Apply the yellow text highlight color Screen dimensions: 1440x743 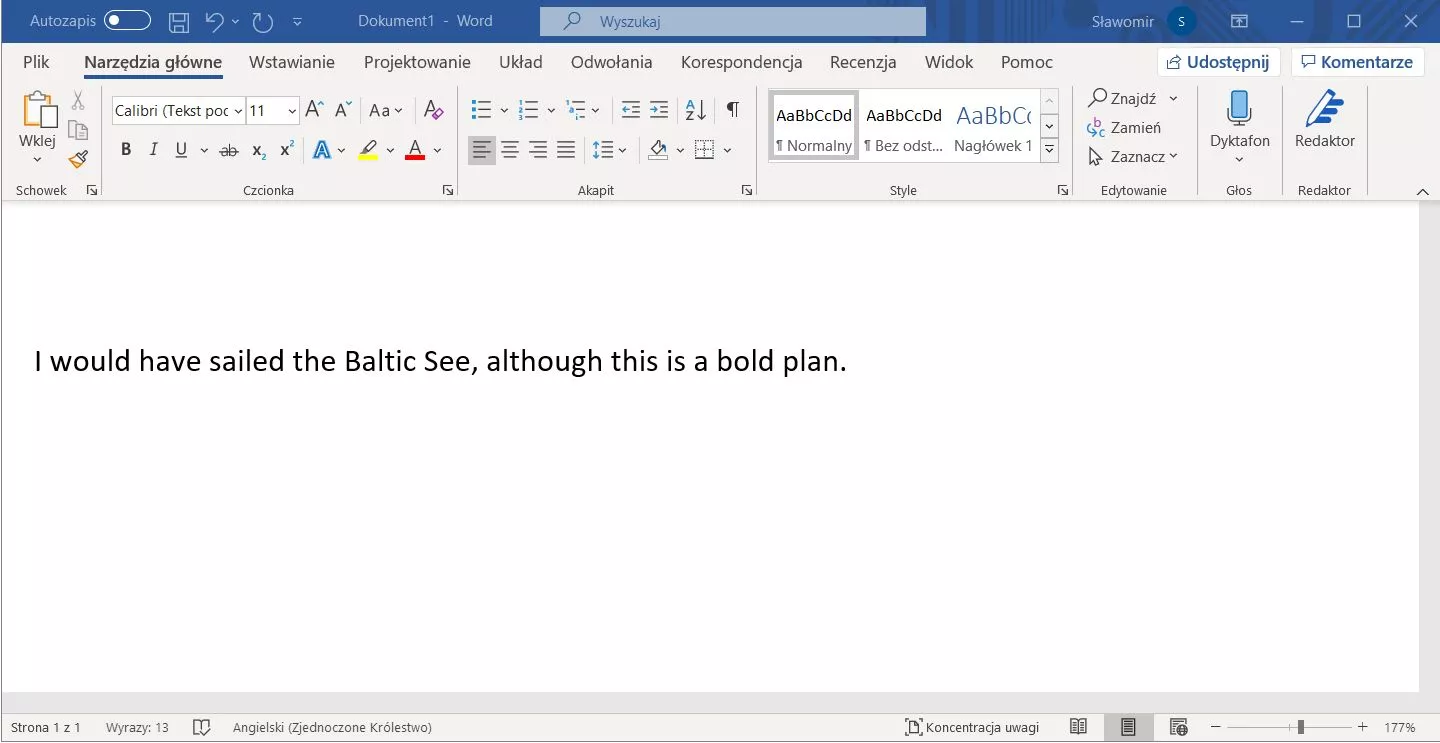click(x=368, y=150)
